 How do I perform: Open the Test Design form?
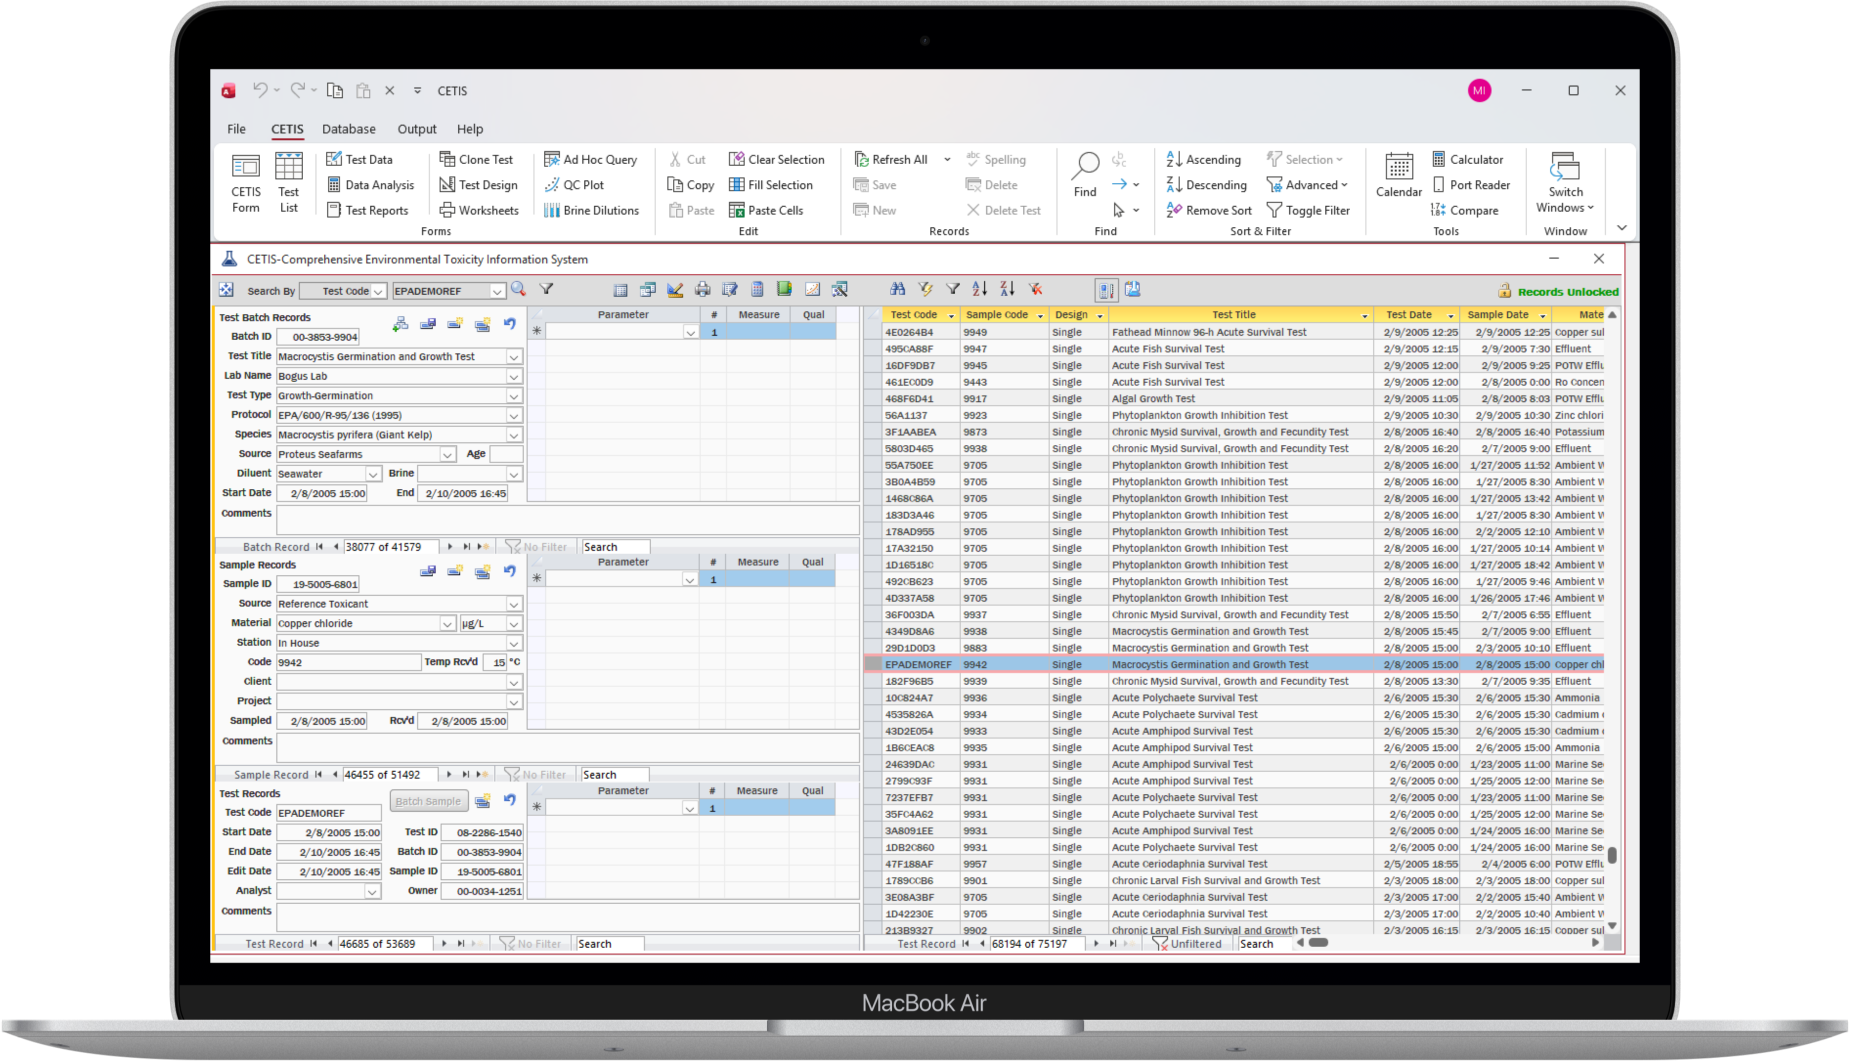478,185
